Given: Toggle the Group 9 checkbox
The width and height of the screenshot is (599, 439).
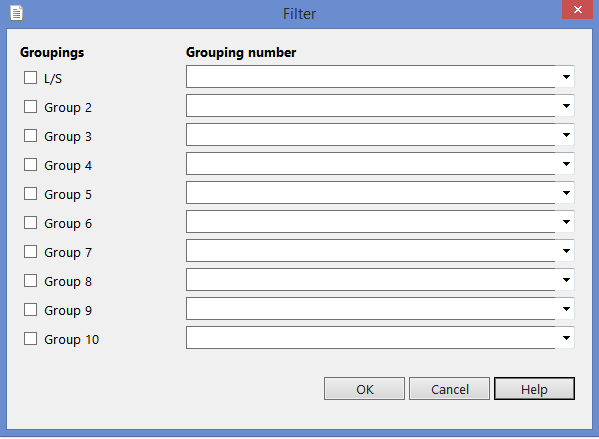Looking at the screenshot, I should [x=31, y=309].
